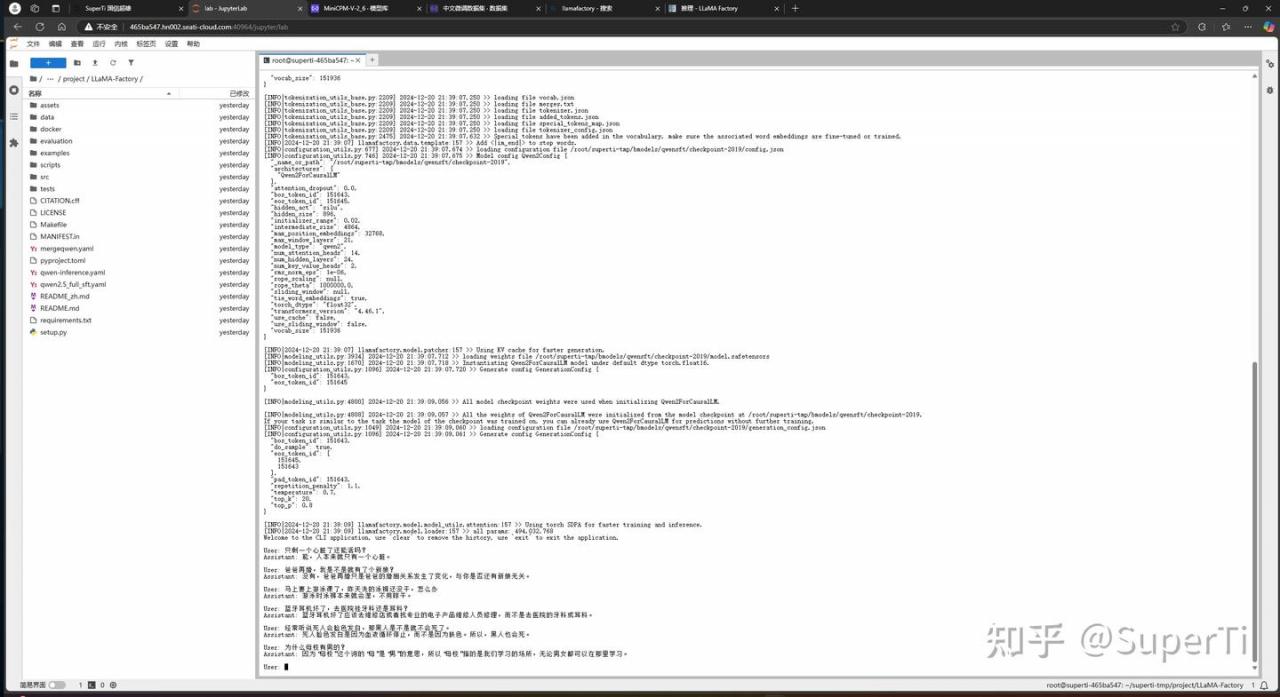Image resolution: width=1280 pixels, height=697 pixels.
Task: Open the browser tab actions icon
Action: click(56, 8)
